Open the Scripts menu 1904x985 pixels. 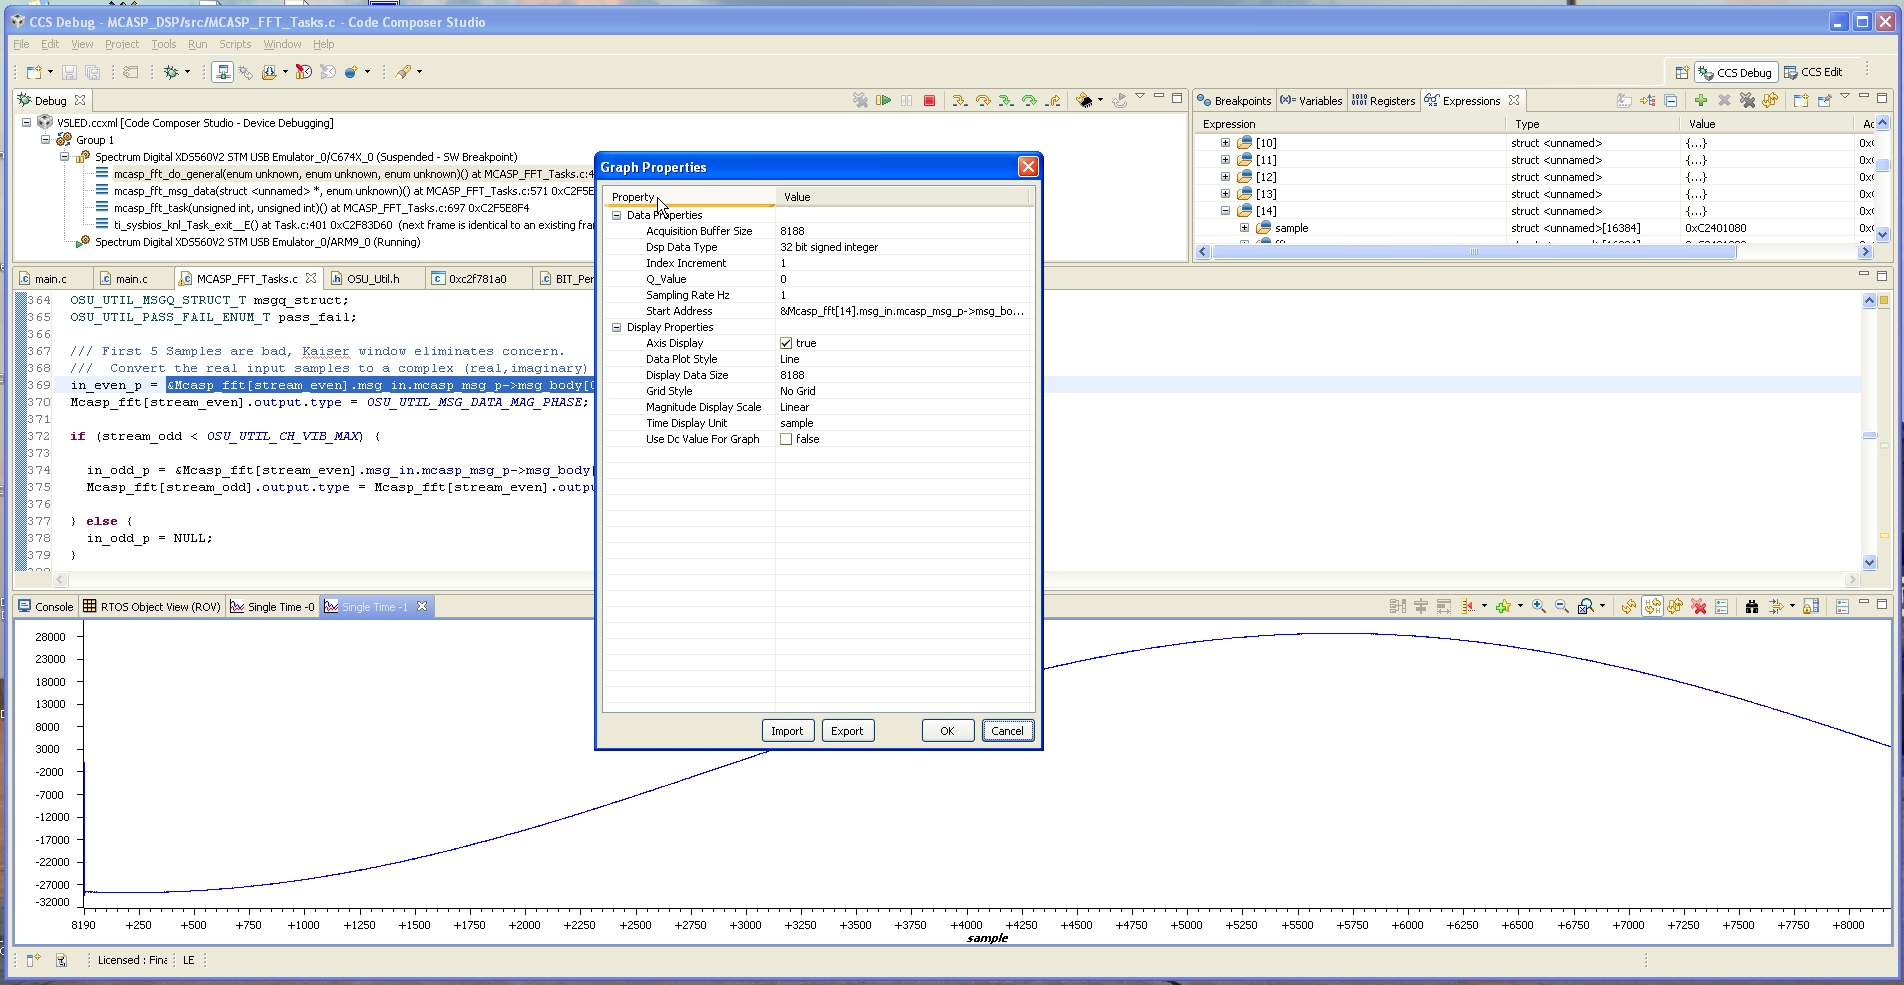click(x=235, y=44)
